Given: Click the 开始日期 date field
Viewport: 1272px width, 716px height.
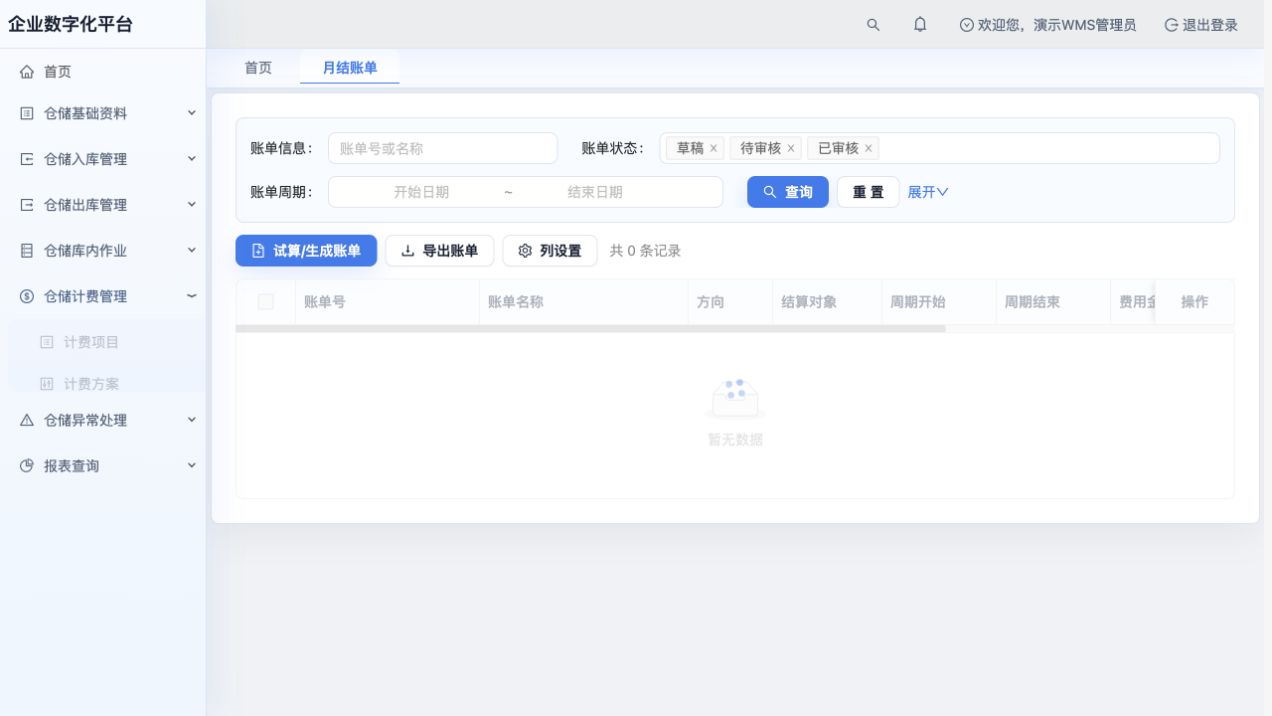Looking at the screenshot, I should pos(421,192).
